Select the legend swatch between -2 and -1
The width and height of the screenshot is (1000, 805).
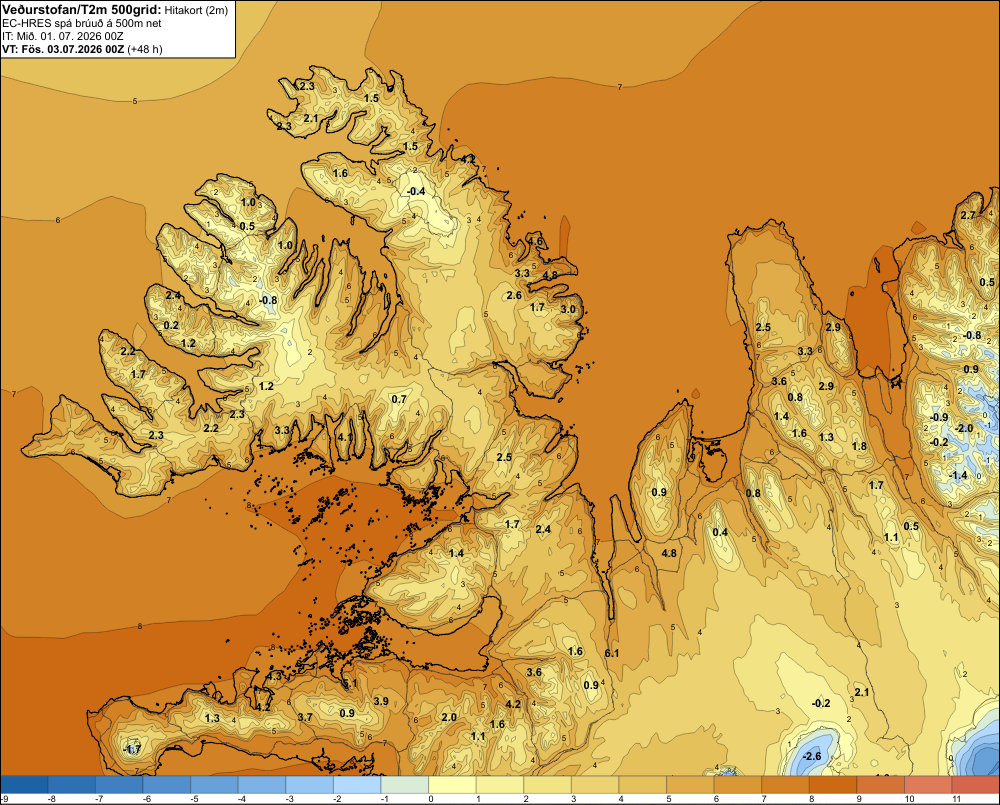click(x=357, y=785)
